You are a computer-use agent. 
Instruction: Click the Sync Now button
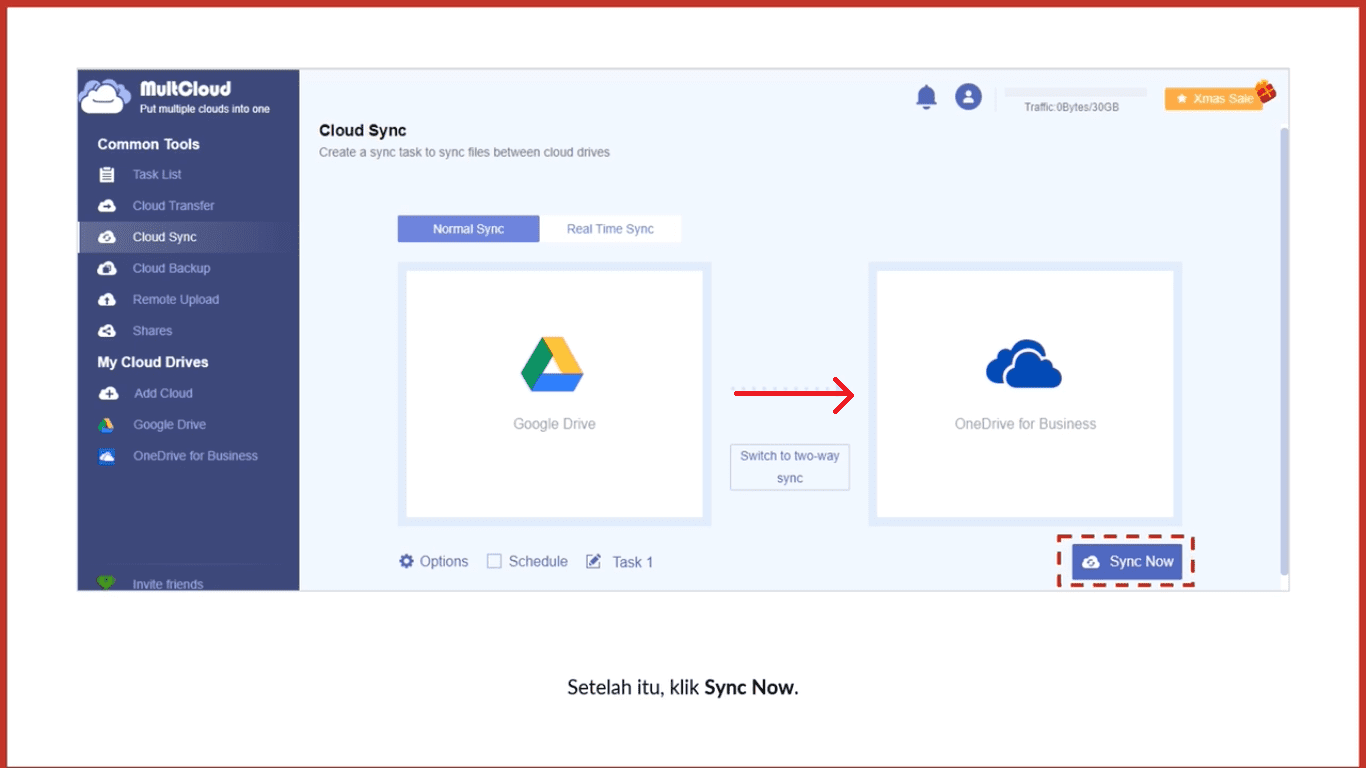1127,561
